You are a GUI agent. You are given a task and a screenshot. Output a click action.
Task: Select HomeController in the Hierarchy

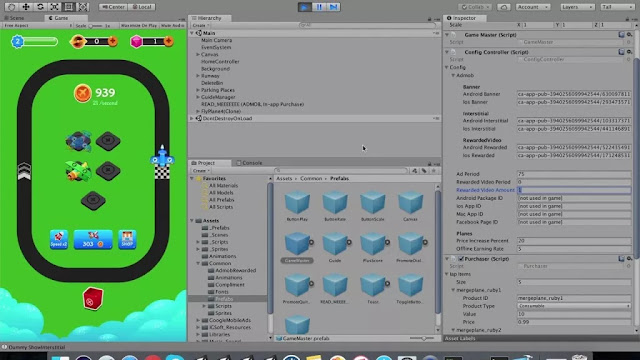220,62
